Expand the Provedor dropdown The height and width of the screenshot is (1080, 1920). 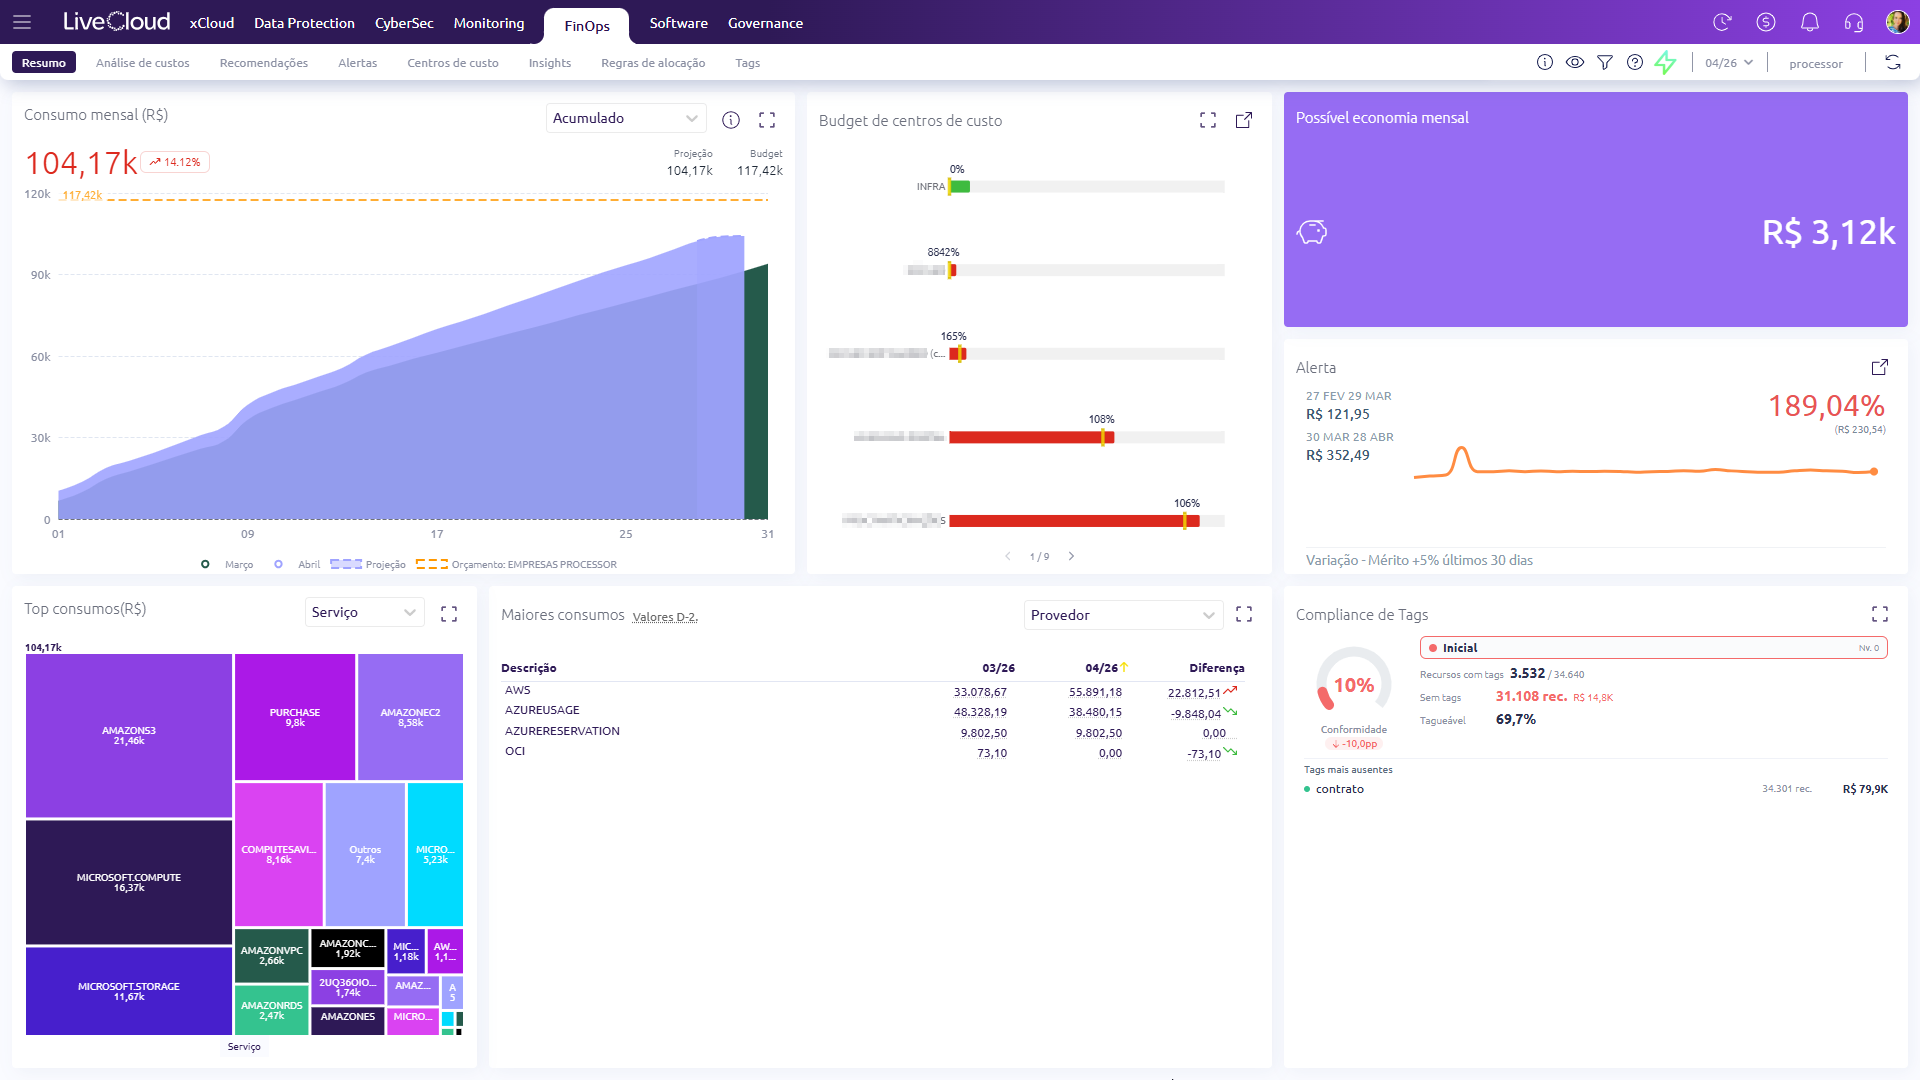coord(1124,615)
